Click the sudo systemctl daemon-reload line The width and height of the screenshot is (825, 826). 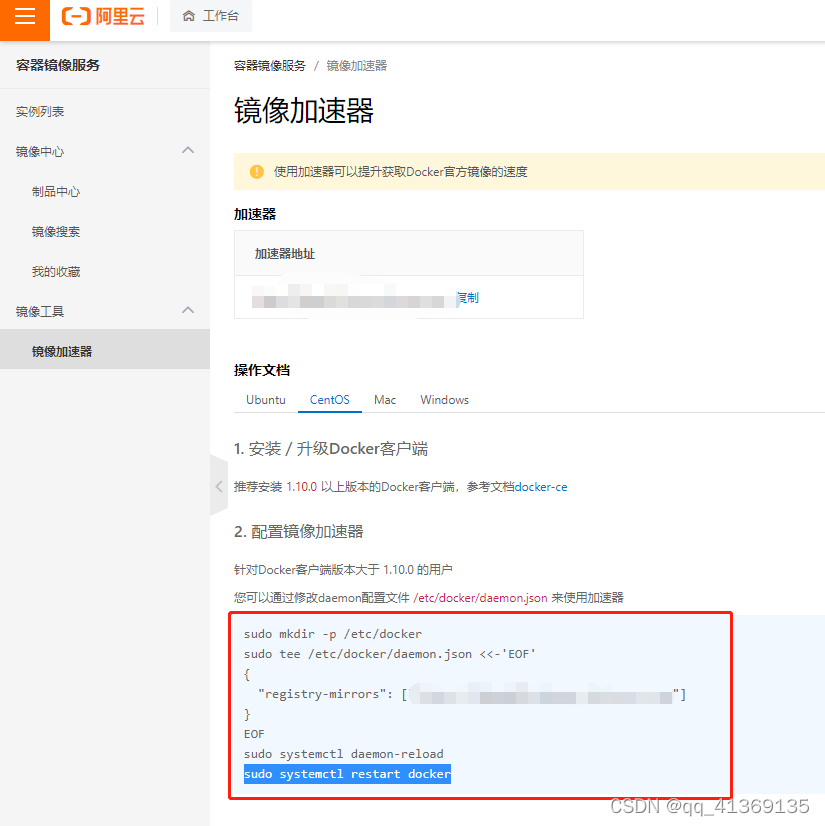coord(344,754)
